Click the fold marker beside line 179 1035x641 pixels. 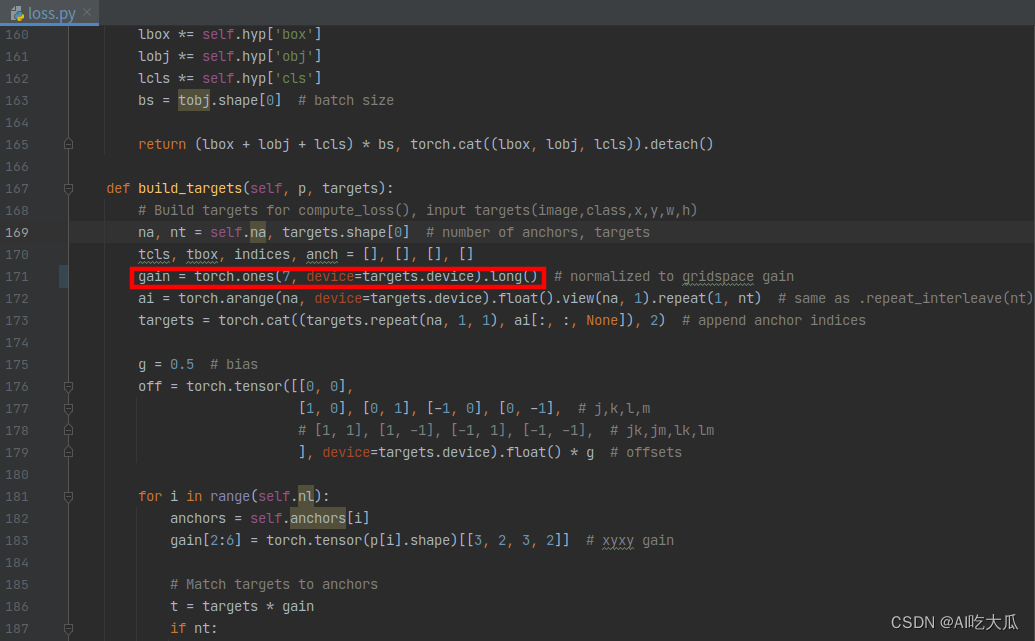click(x=68, y=452)
